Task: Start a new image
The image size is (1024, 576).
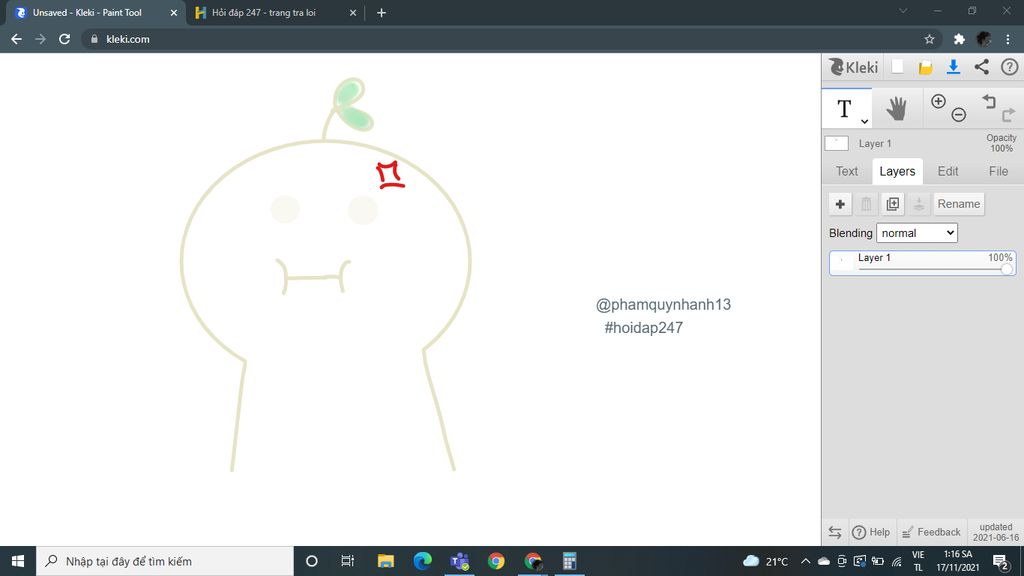Action: pos(897,66)
